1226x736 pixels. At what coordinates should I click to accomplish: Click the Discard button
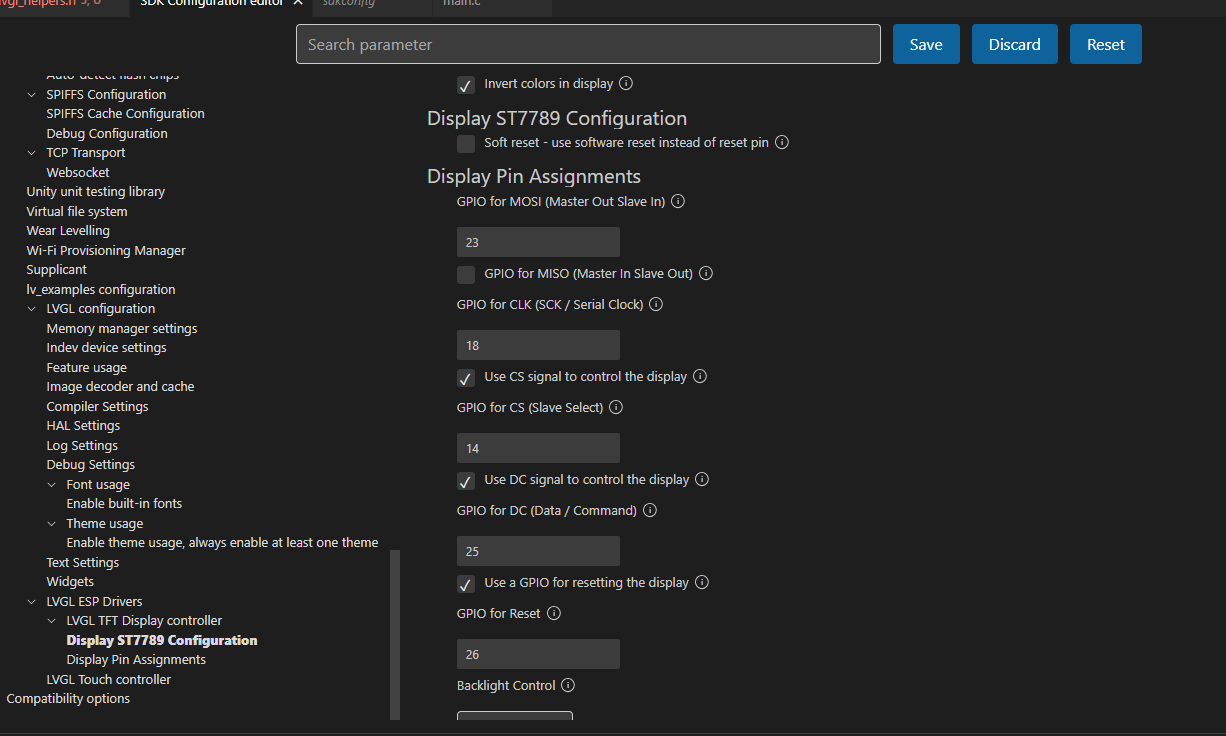(1014, 44)
